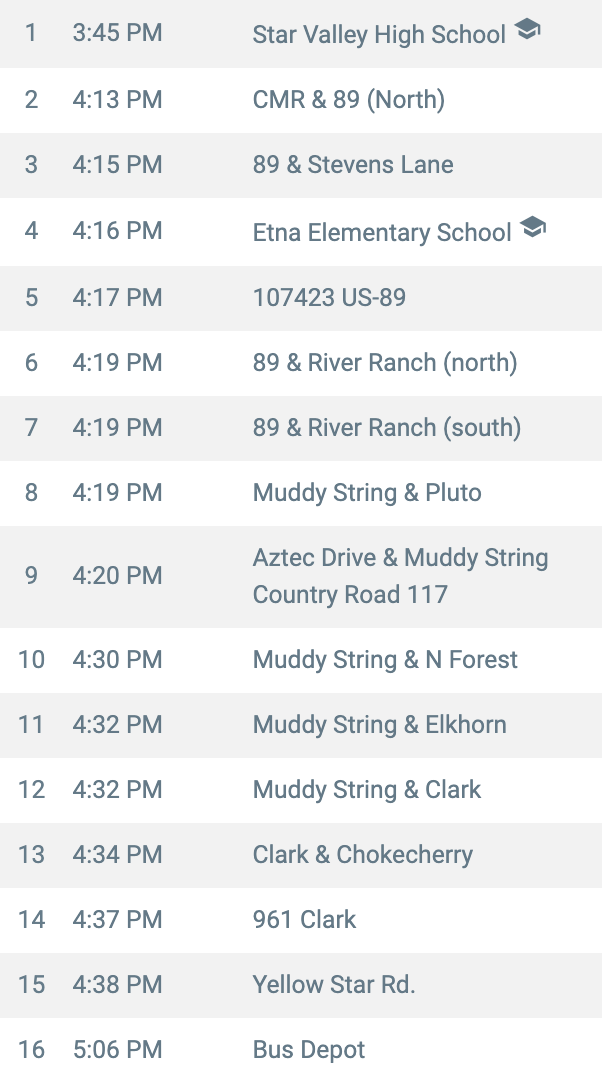This screenshot has width=602, height=1092.
Task: Click the school icon next to Etna Elementary School
Action: click(533, 228)
